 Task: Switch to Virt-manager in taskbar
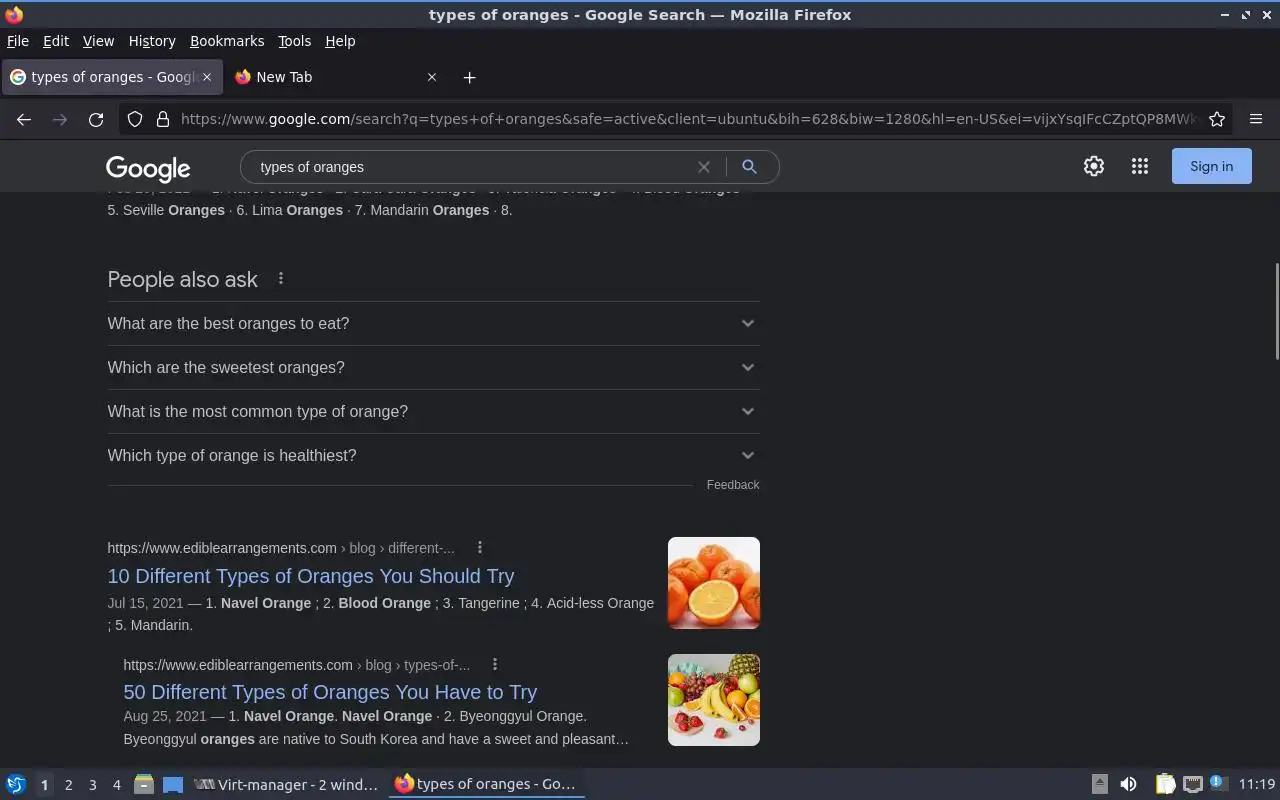coord(287,785)
